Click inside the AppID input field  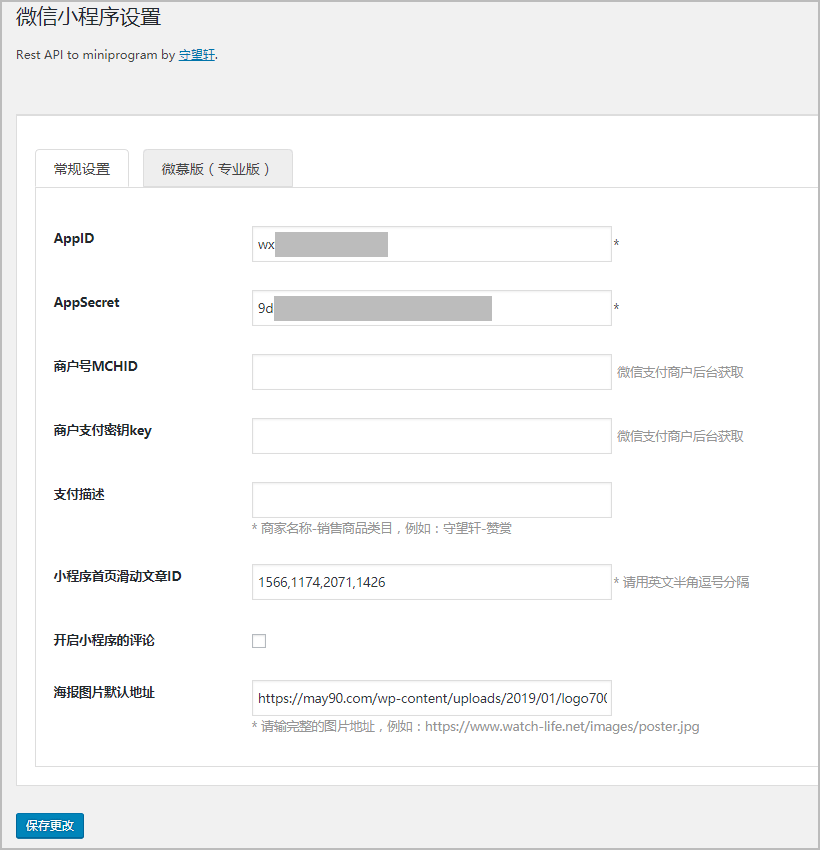(x=430, y=244)
